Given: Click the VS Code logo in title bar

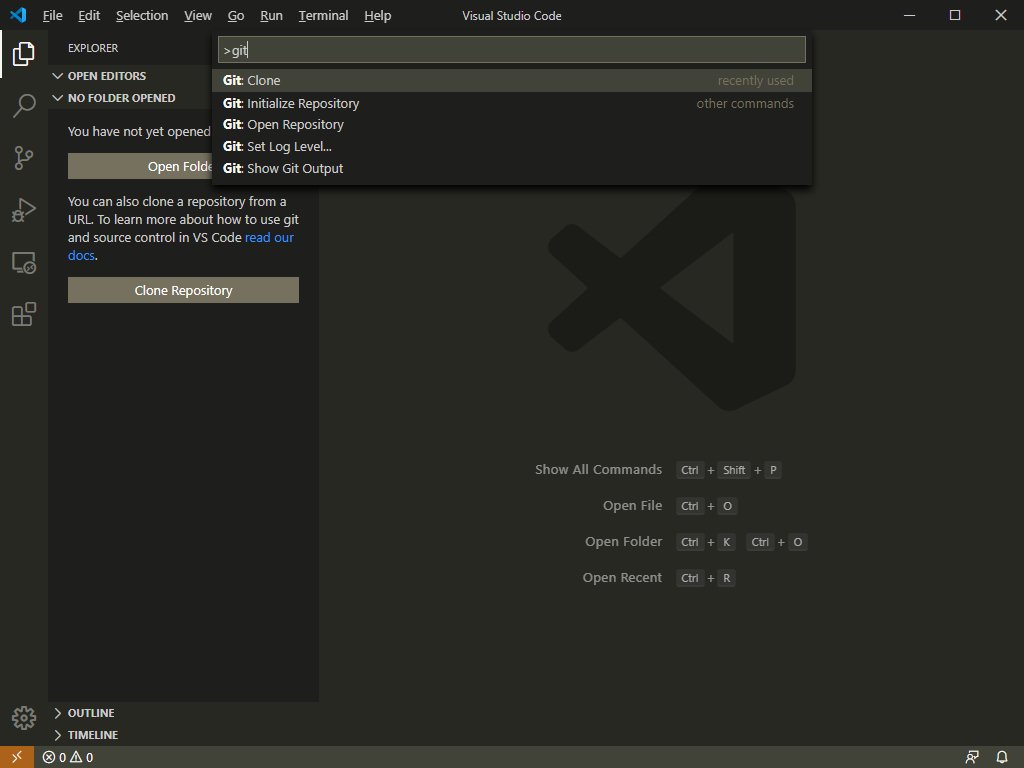Looking at the screenshot, I should (x=18, y=15).
